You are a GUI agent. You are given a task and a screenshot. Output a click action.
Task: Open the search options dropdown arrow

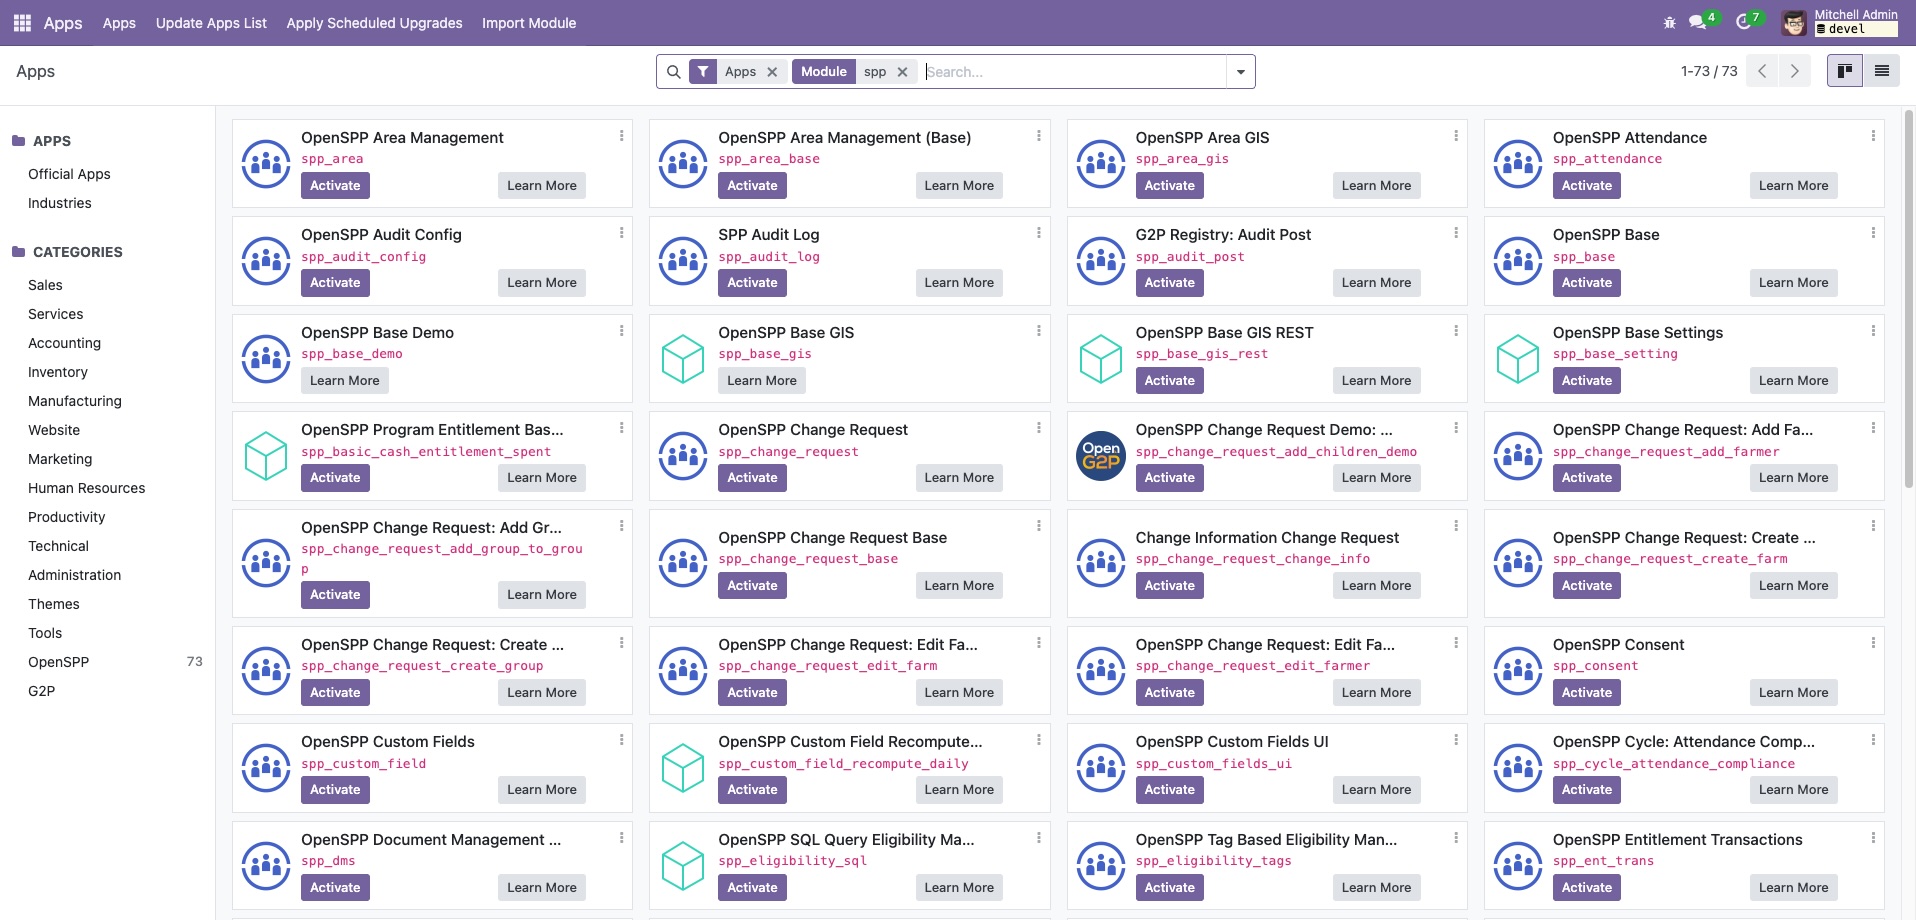(1240, 71)
